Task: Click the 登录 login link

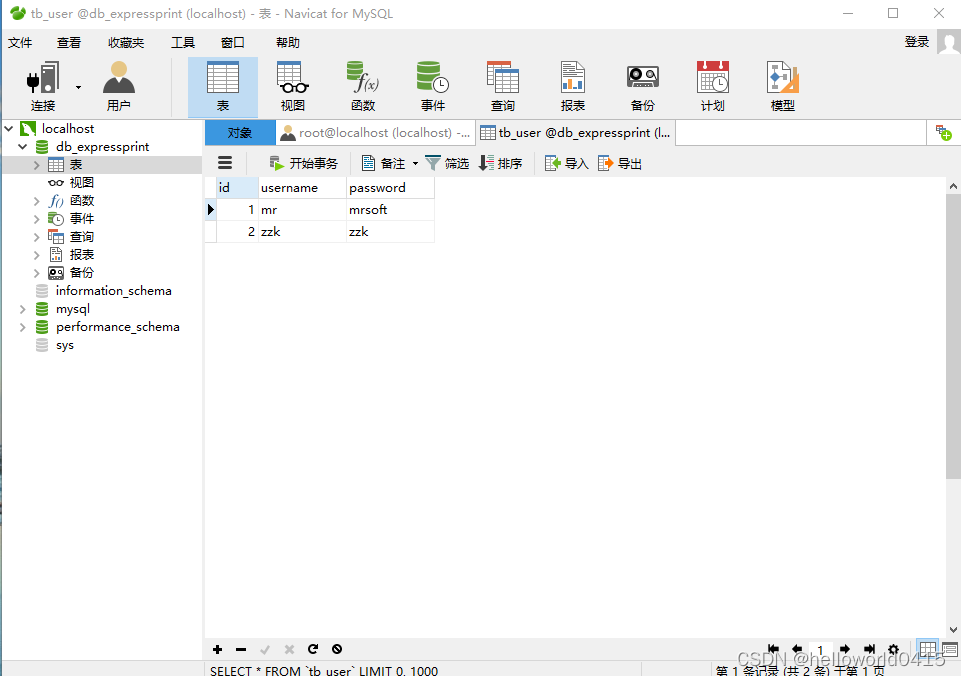Action: point(917,42)
